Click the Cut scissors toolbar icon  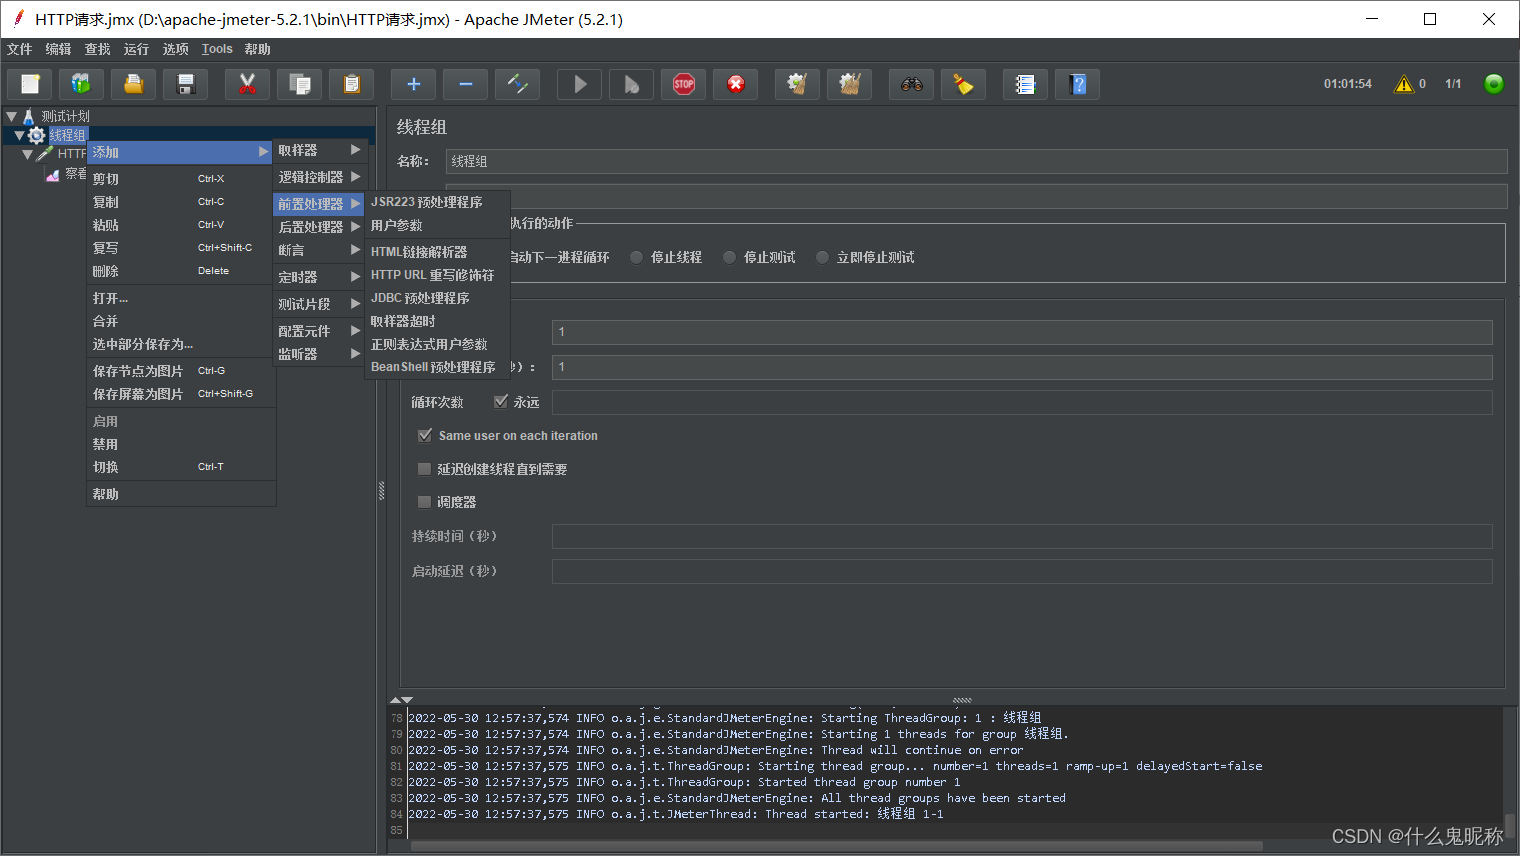pos(248,84)
